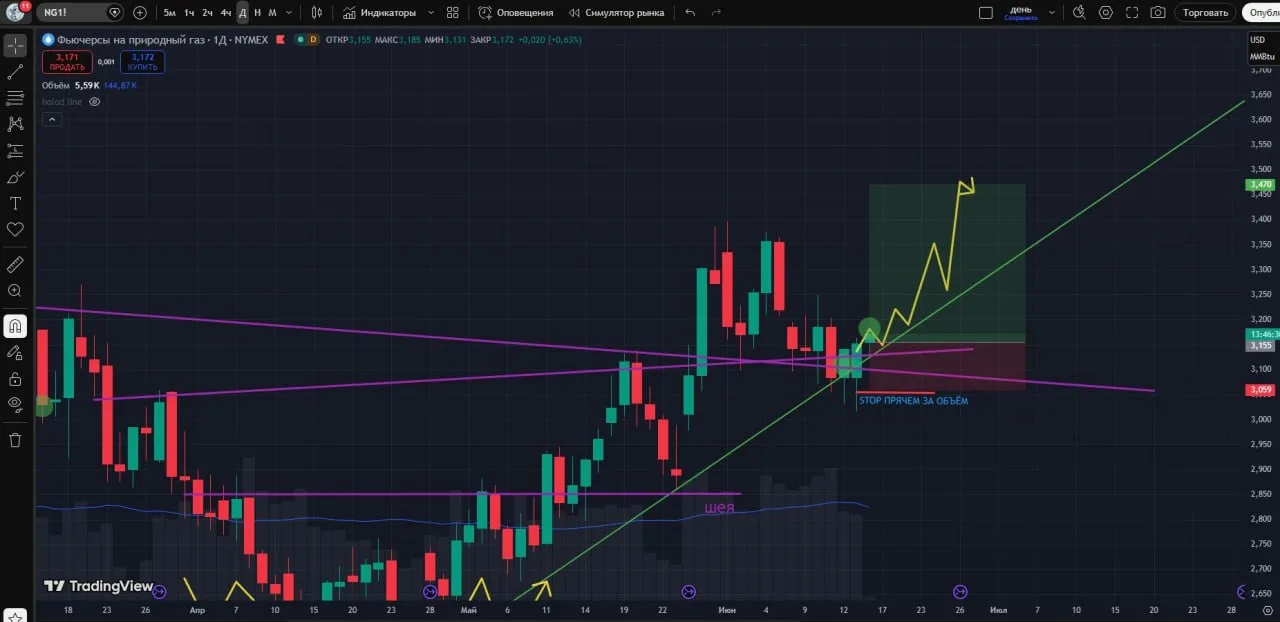Open the heart icons tool
1280x622 pixels.
tap(15, 229)
